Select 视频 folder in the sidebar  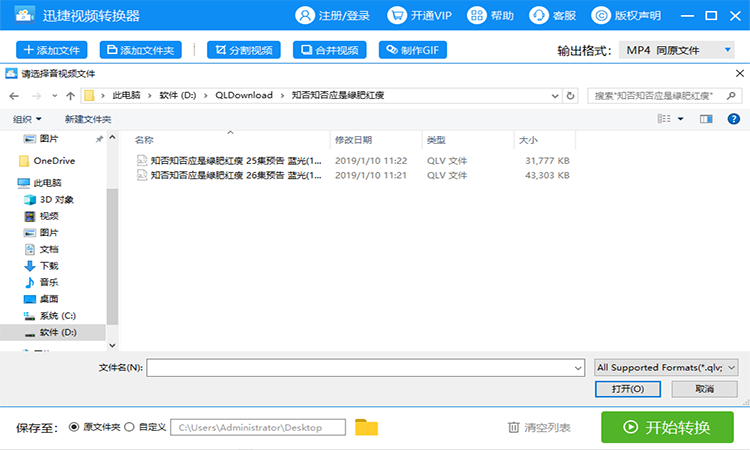coord(42,216)
